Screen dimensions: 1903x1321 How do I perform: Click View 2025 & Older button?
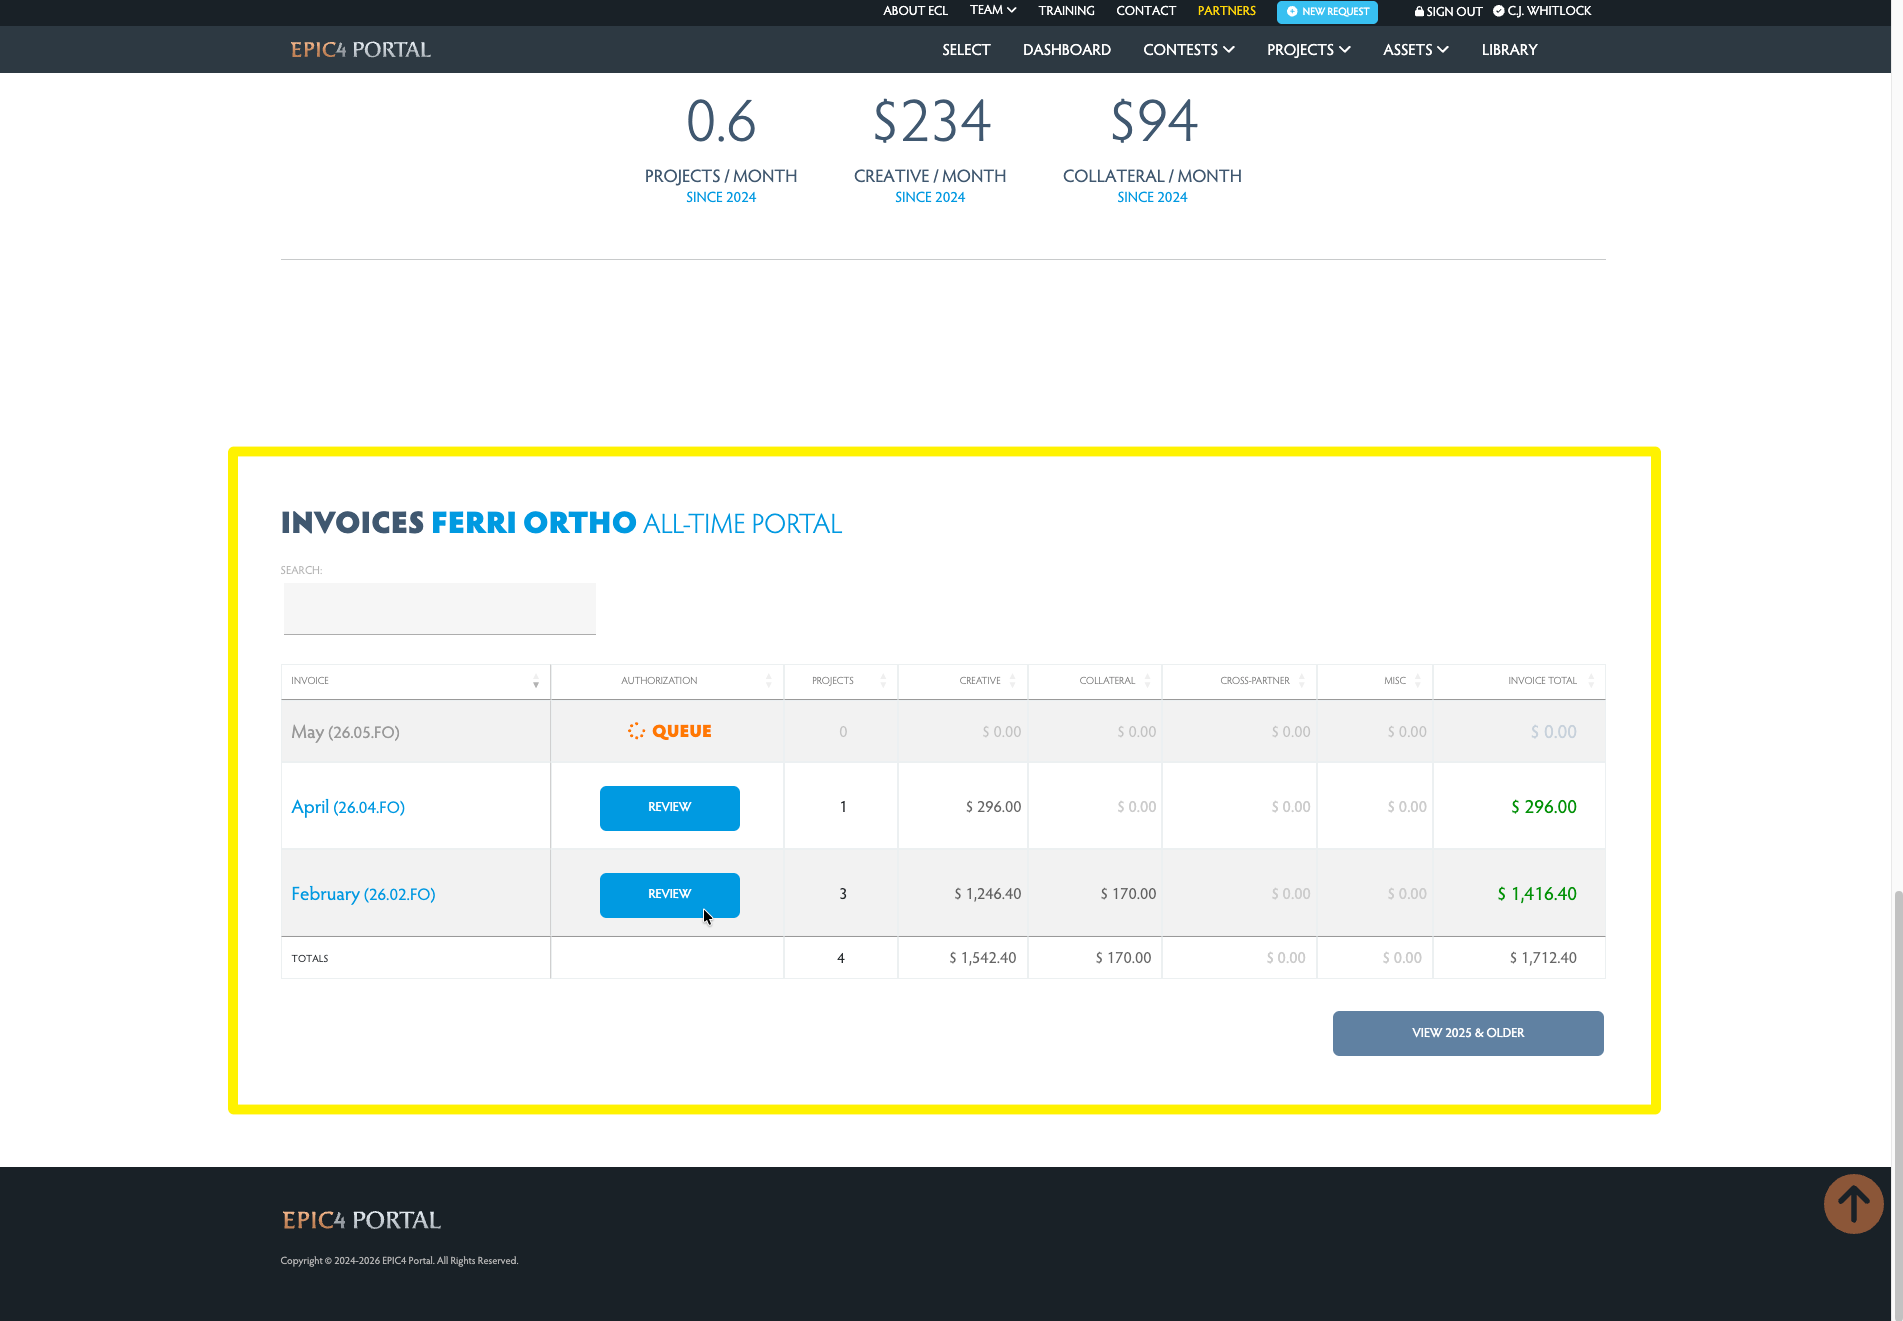[x=1467, y=1033]
